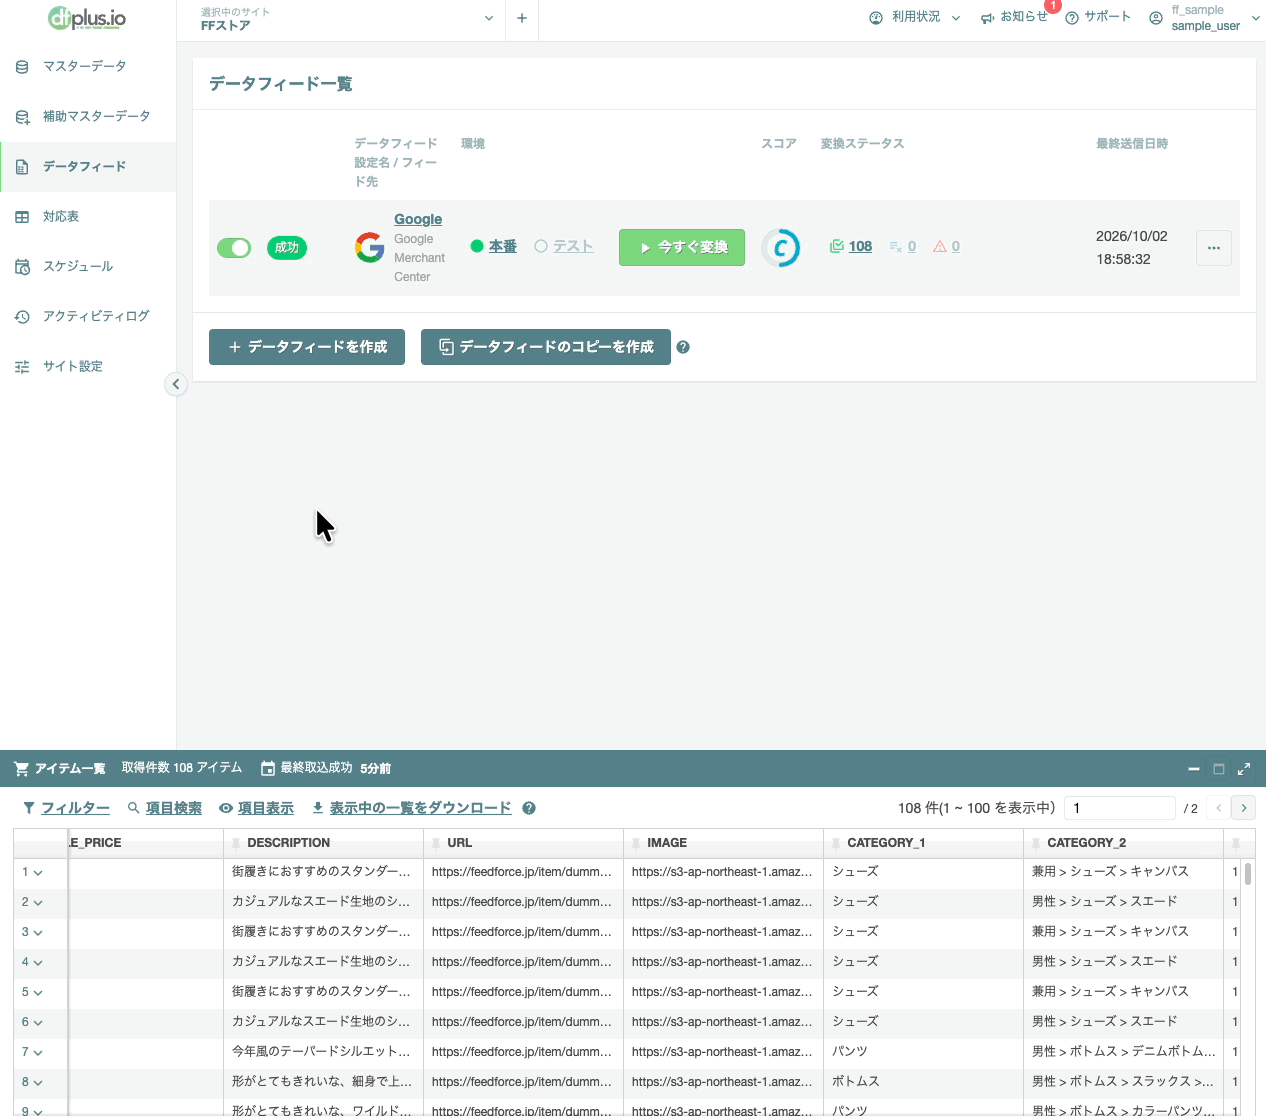The height and width of the screenshot is (1116, 1266).
Task: Maximize the item list panel
Action: click(1219, 769)
